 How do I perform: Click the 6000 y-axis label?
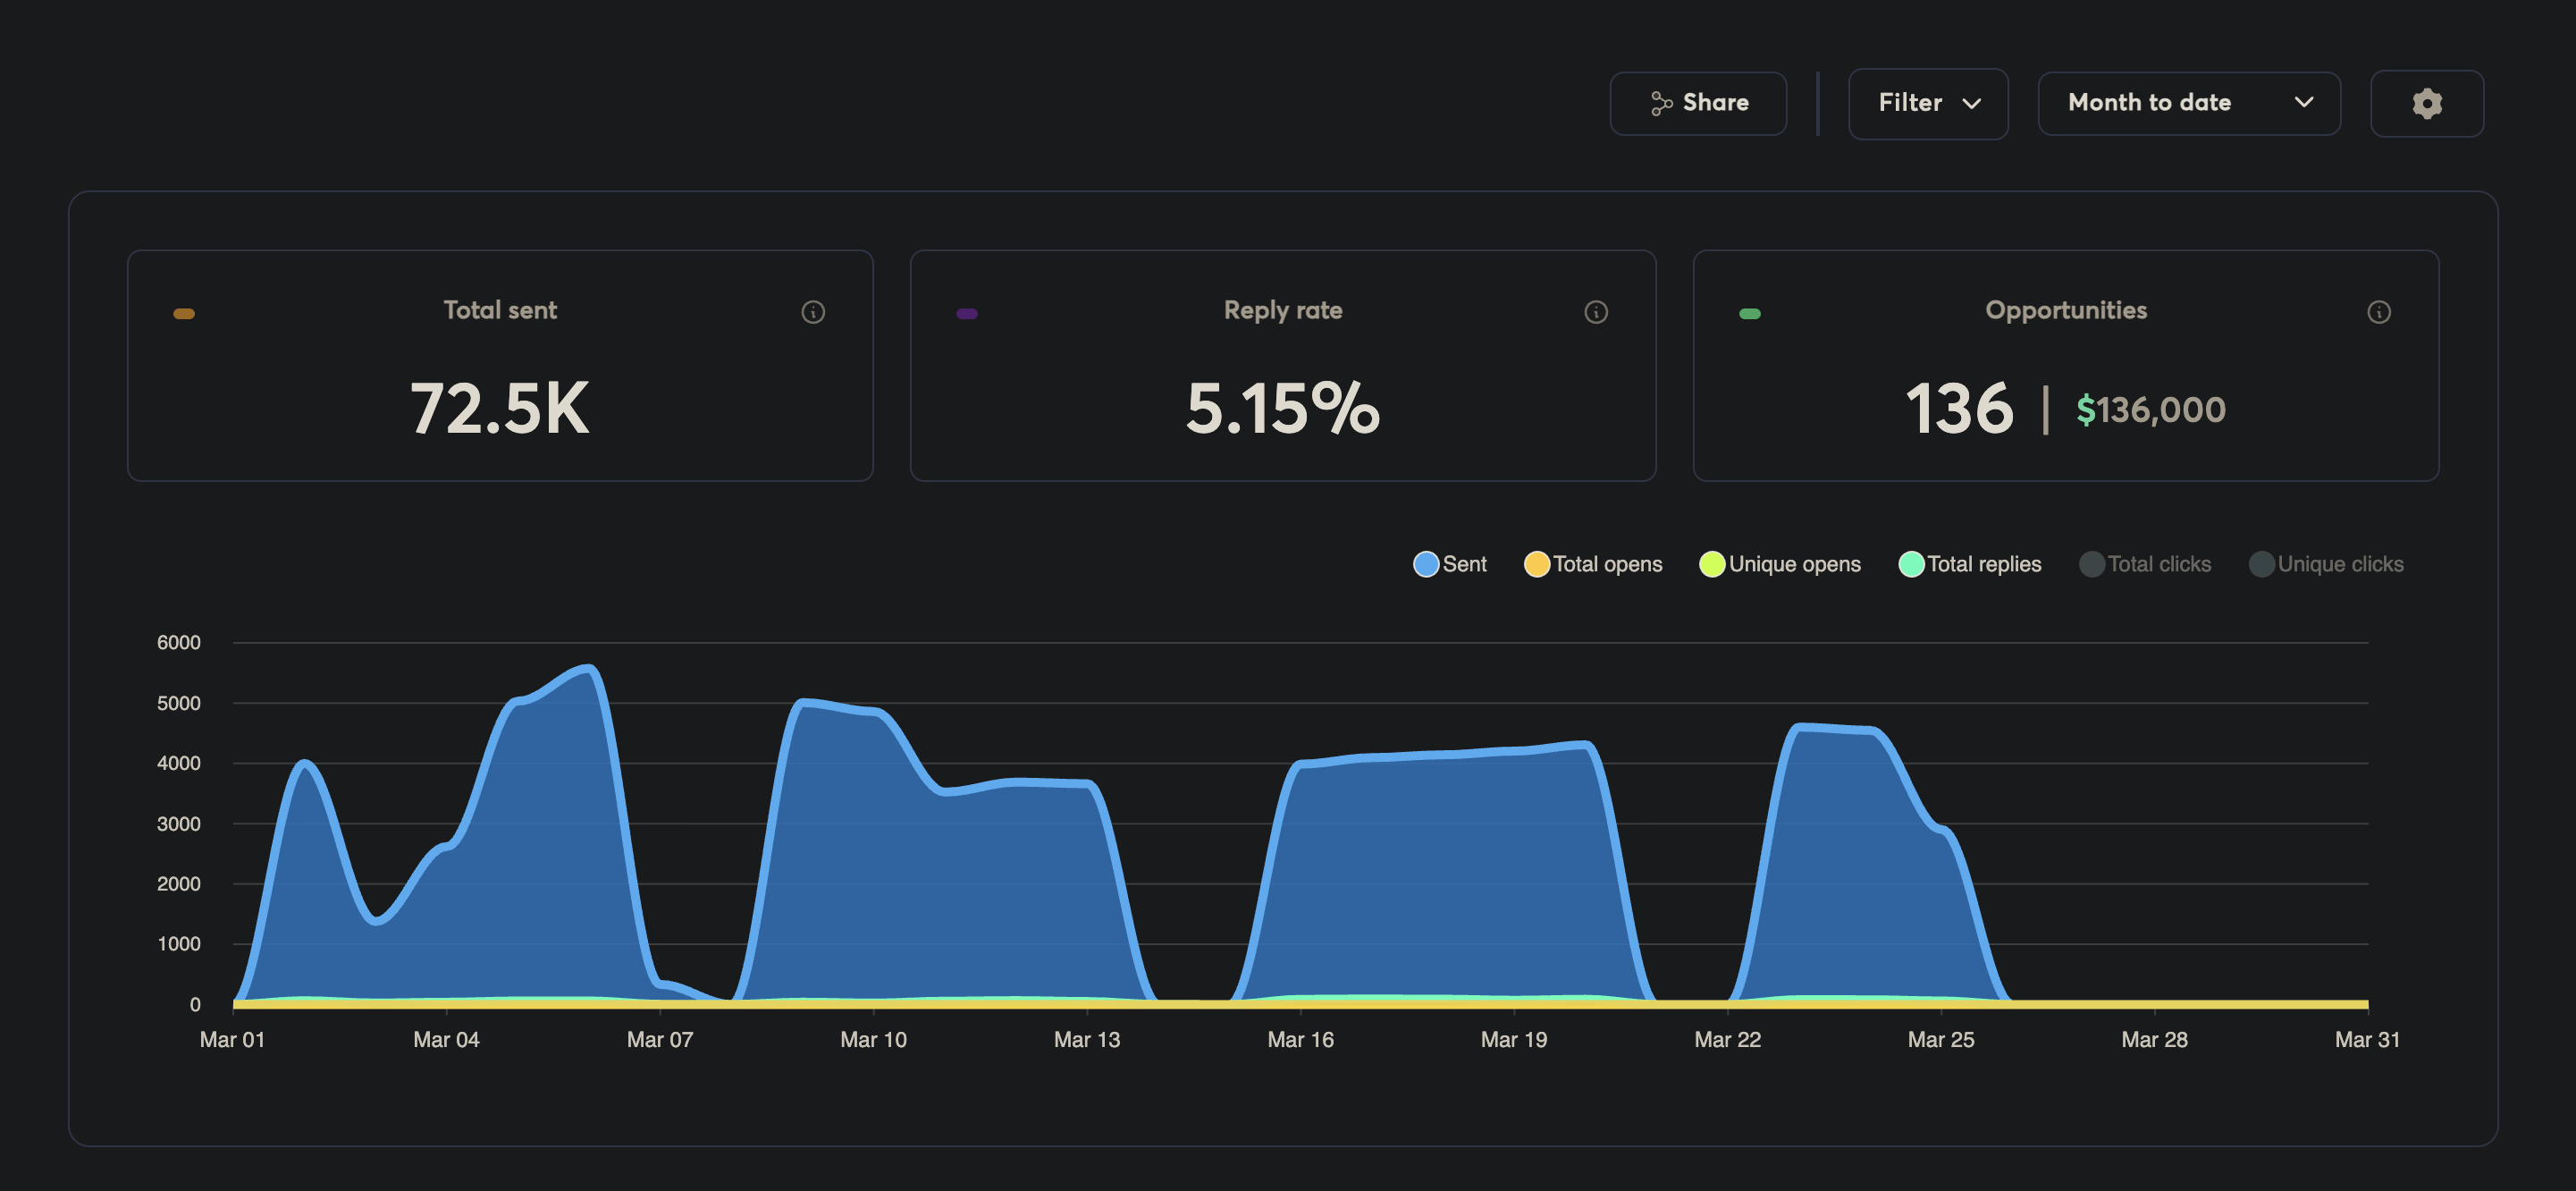click(x=179, y=642)
